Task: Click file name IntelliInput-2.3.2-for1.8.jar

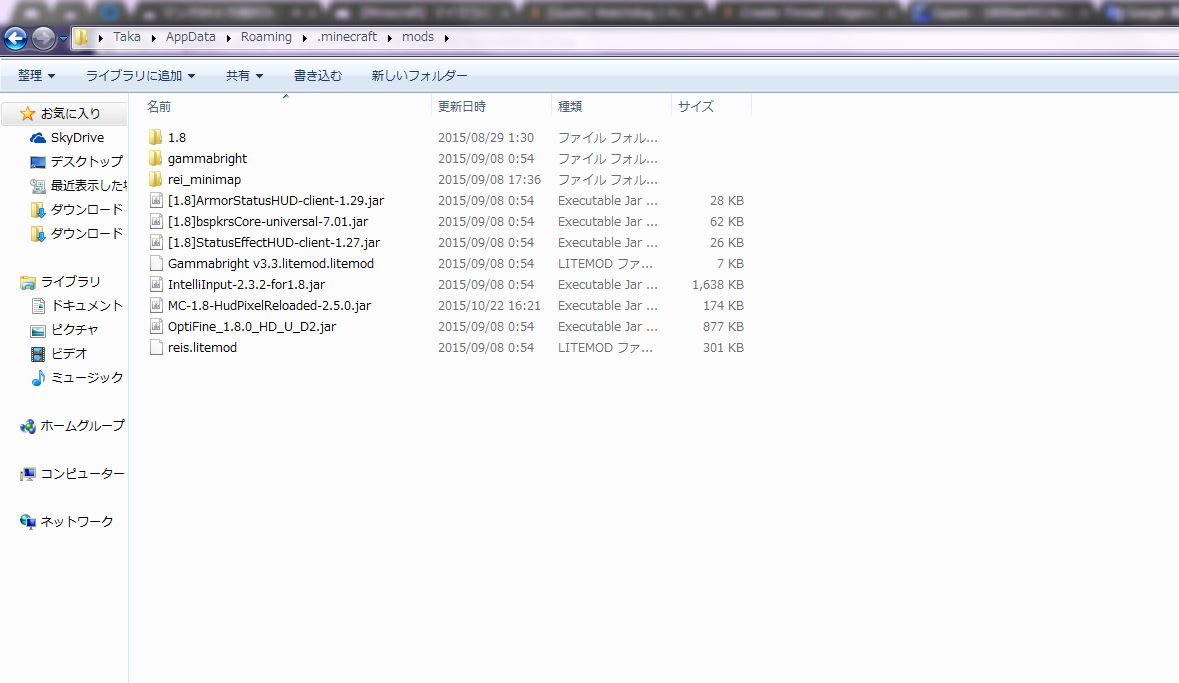Action: pos(247,285)
